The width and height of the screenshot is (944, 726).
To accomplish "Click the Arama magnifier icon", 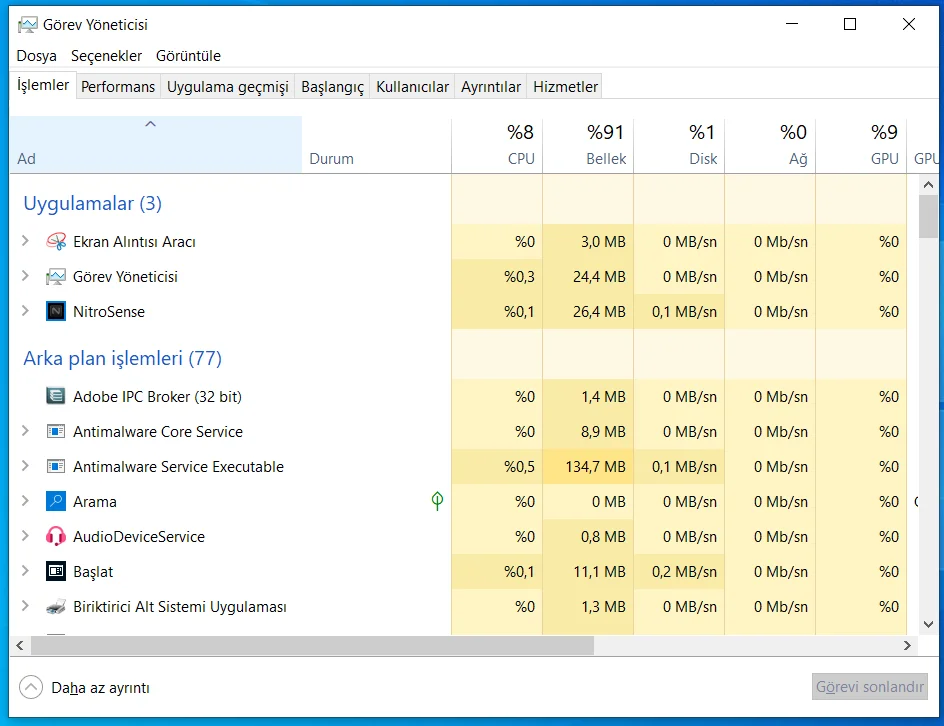I will (56, 501).
